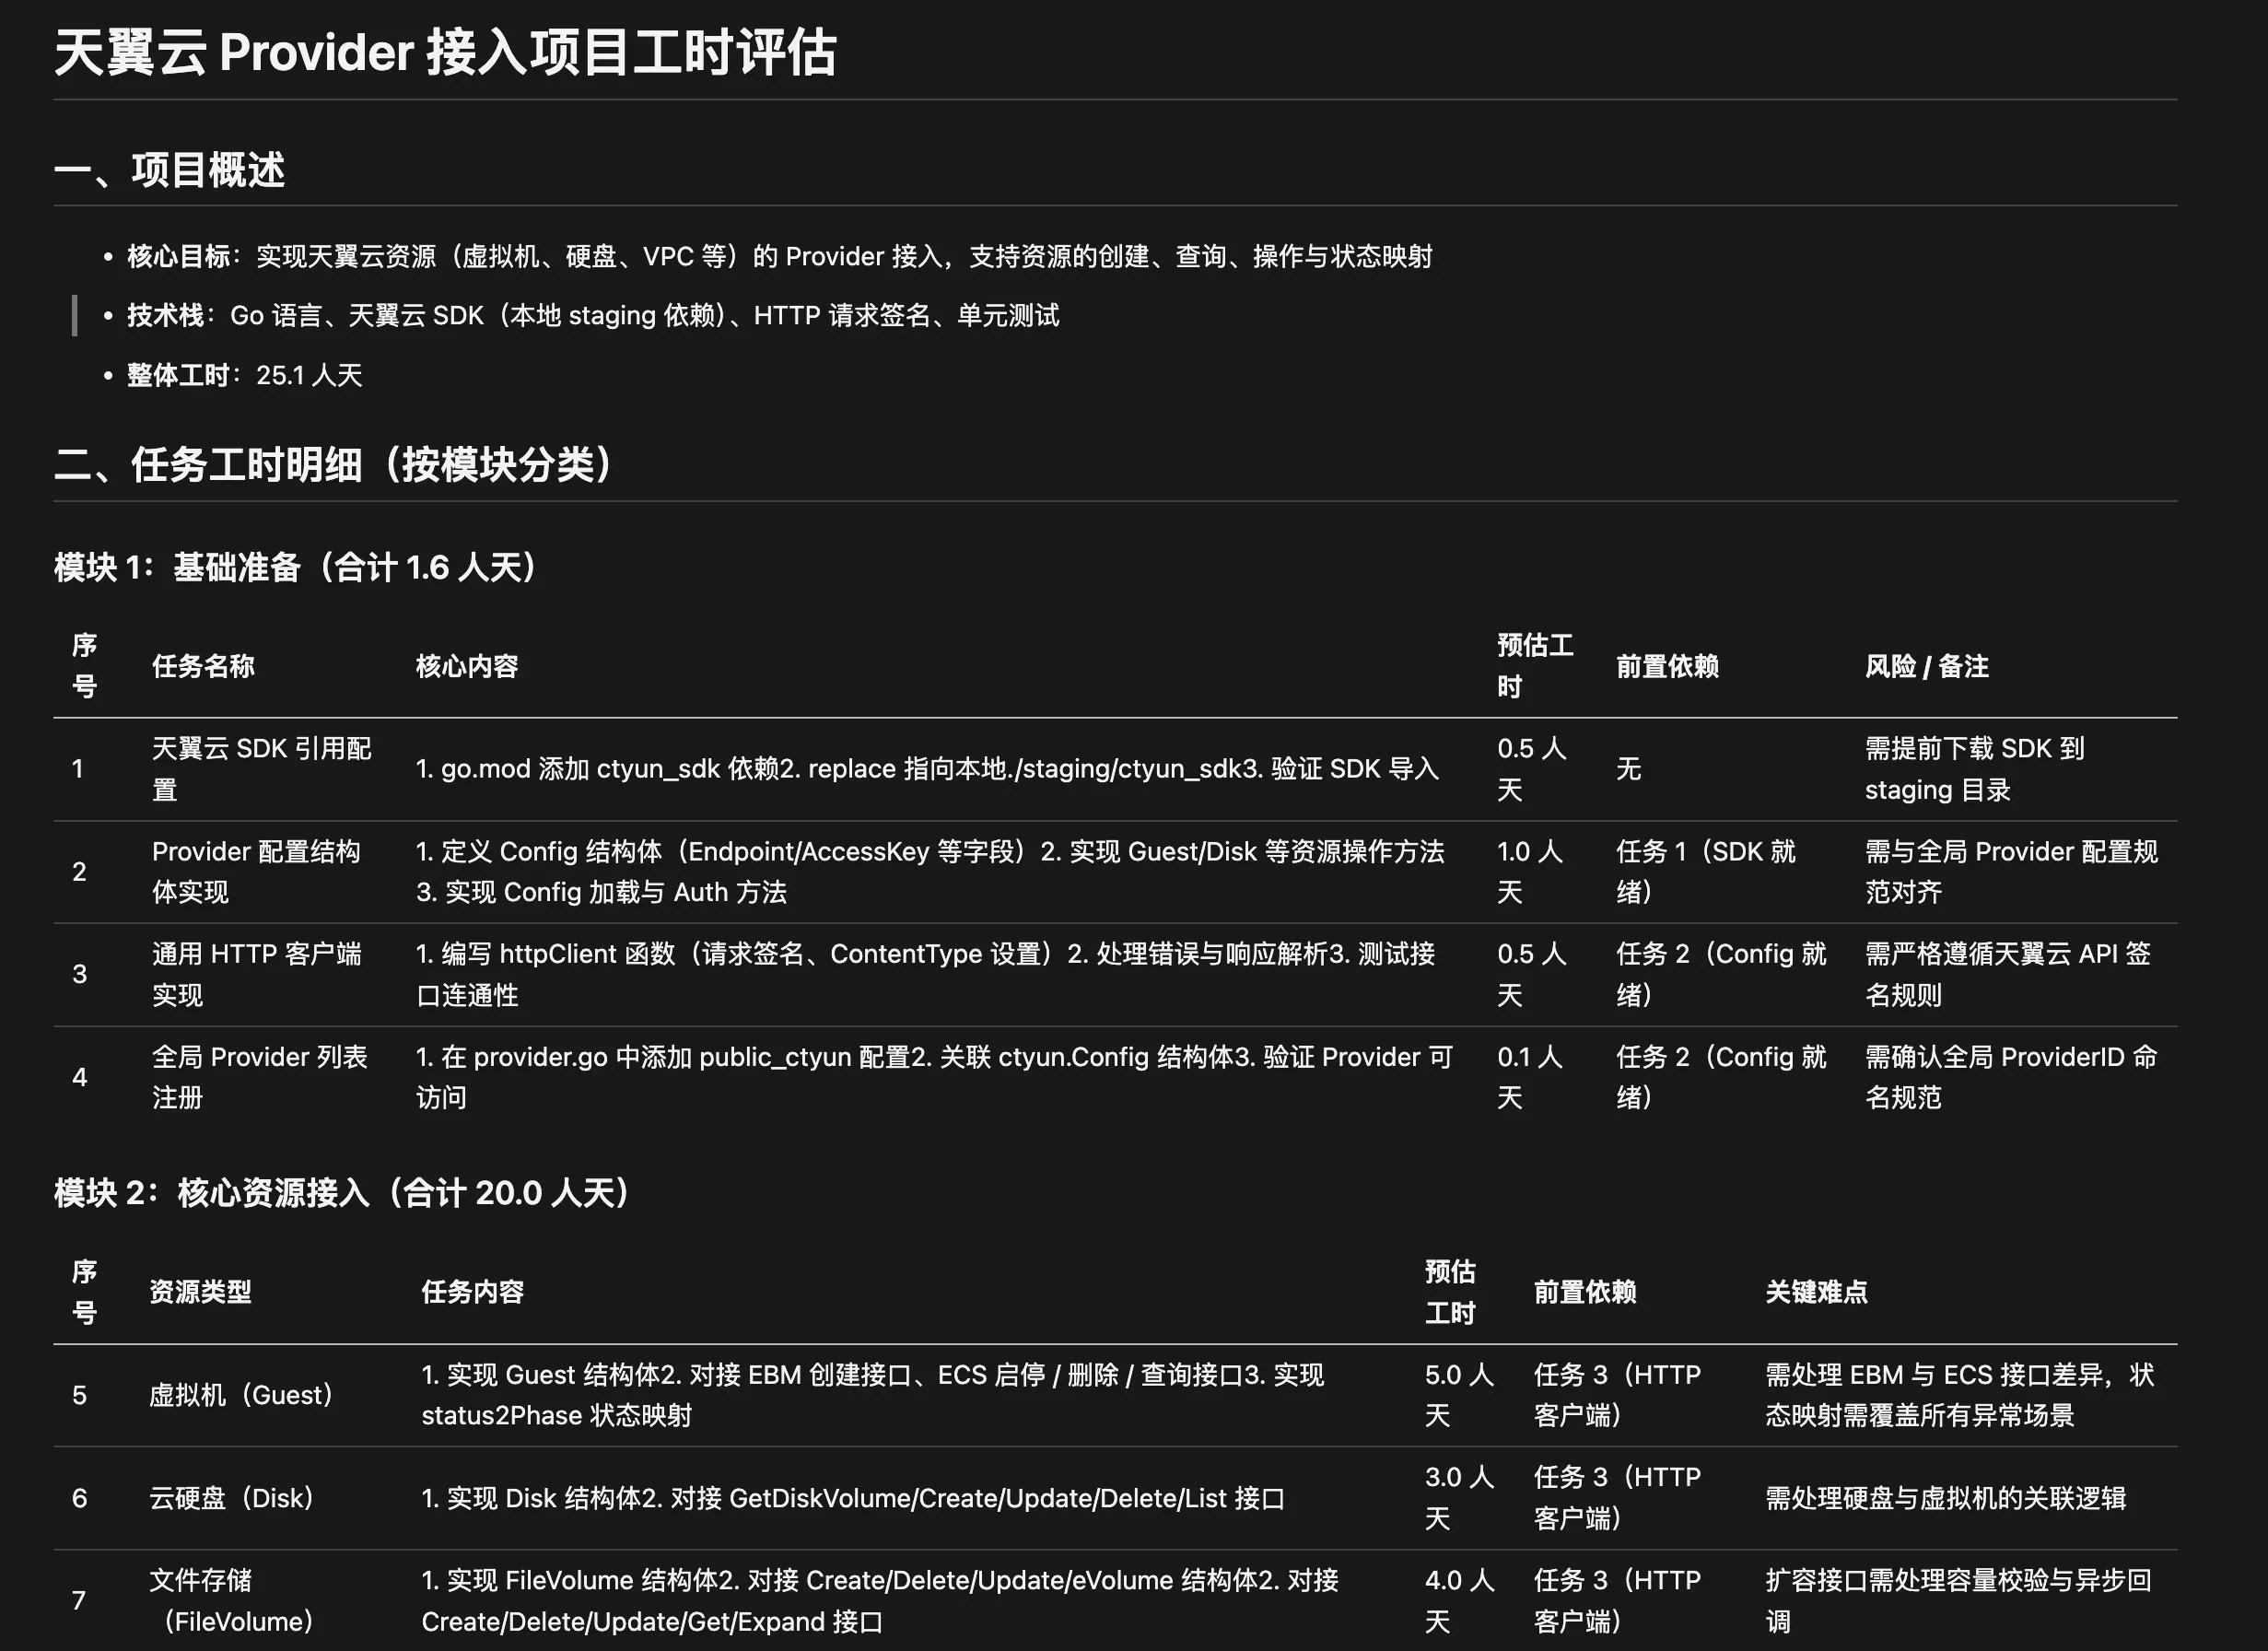Click the cell starting "1. 定义 Config 结构体"

930,872
